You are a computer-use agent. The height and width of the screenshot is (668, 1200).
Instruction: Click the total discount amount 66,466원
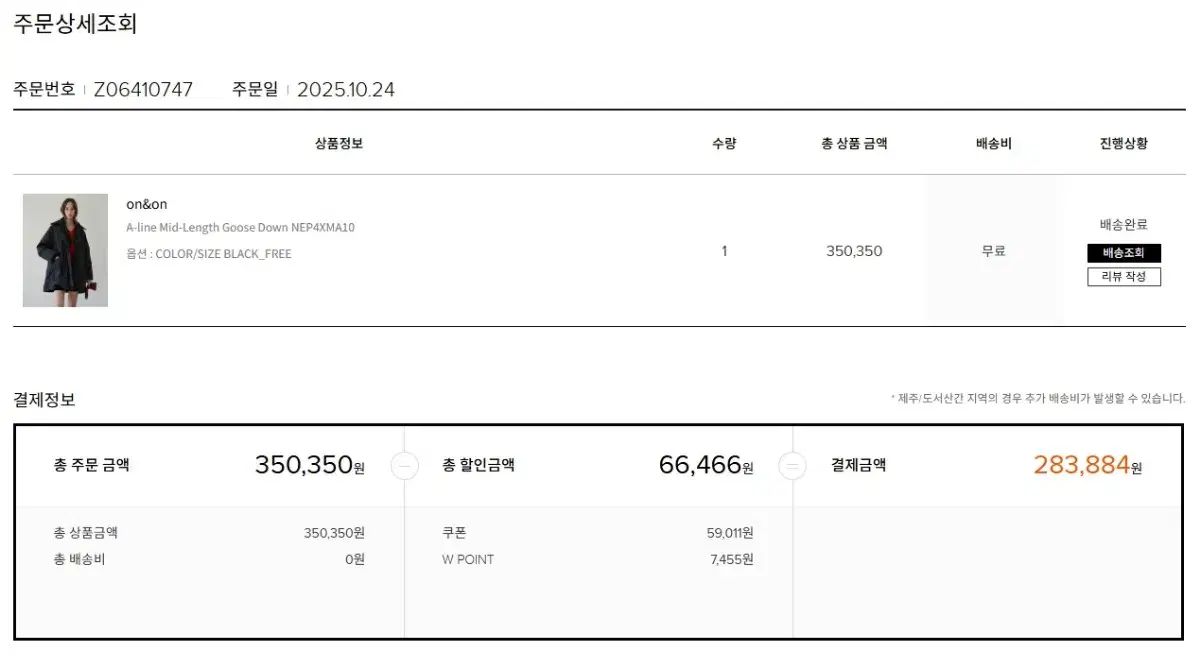705,465
